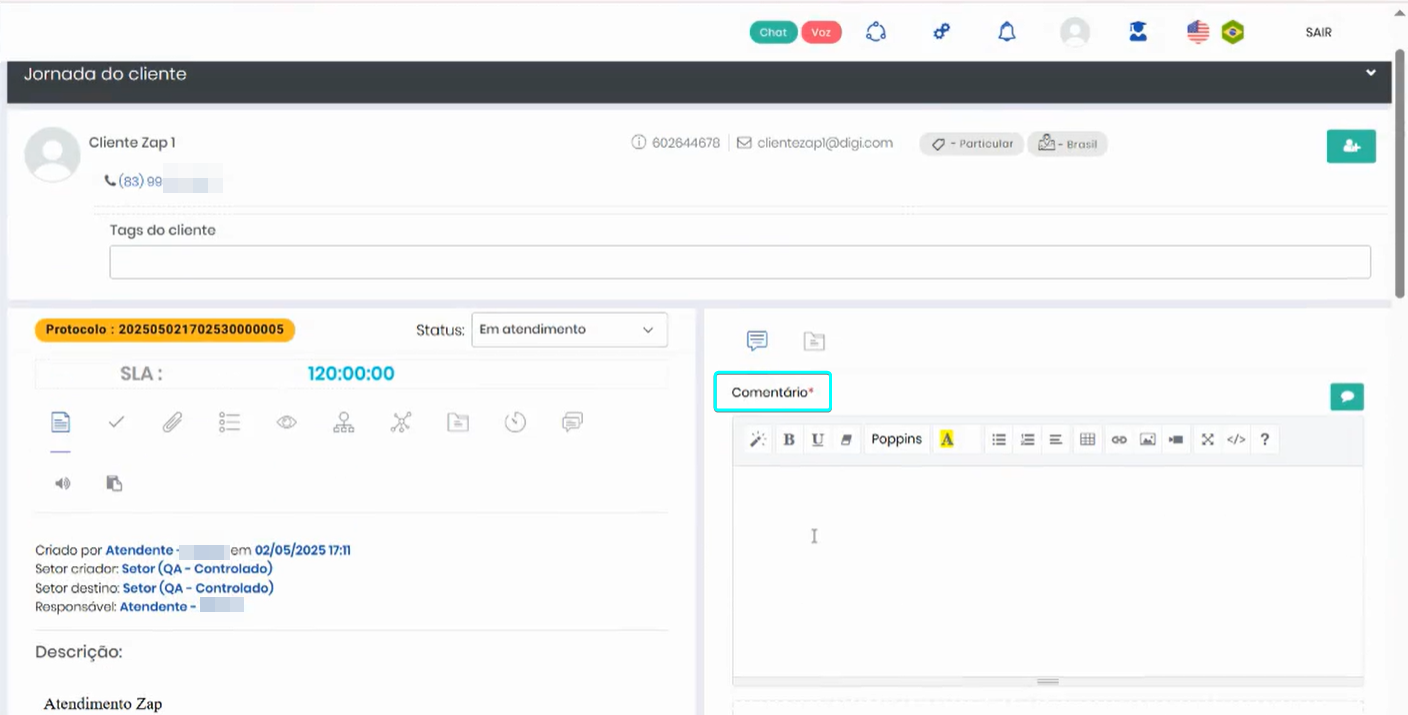
Task: Open the Status dropdown 'Em atendimento'
Action: coord(569,330)
